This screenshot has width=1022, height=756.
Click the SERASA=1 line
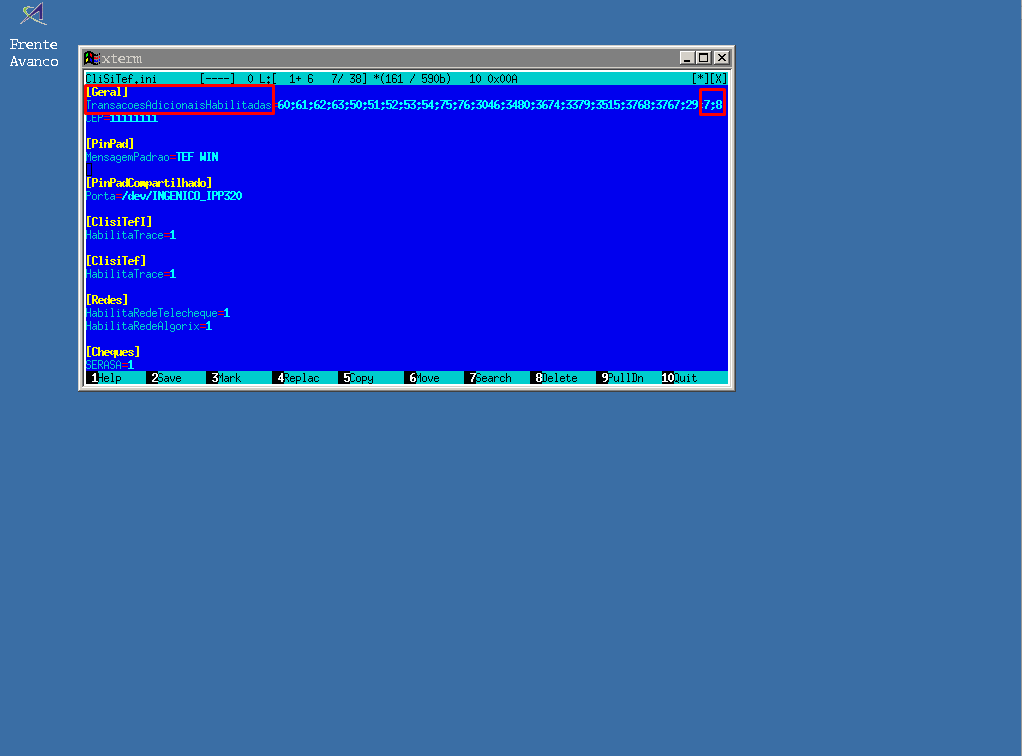(x=110, y=366)
